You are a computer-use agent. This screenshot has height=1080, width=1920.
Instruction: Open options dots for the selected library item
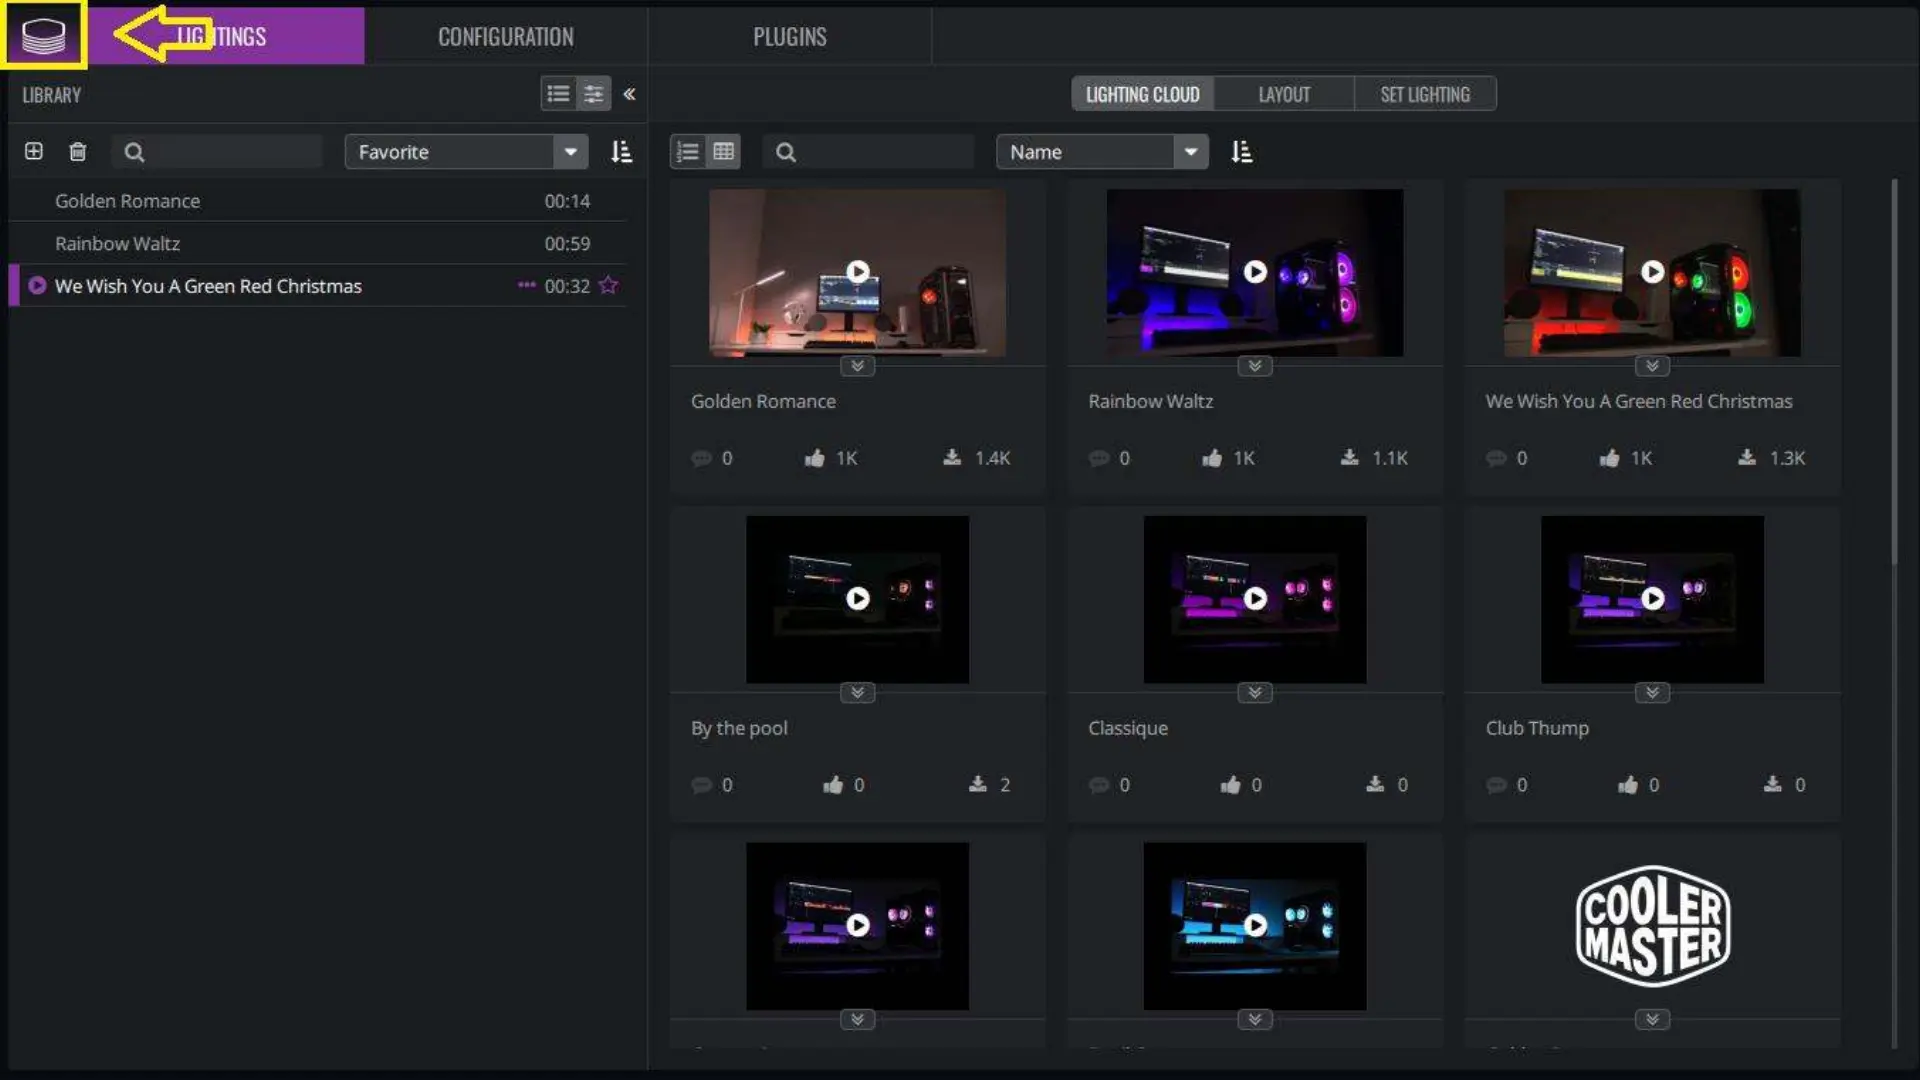pyautogui.click(x=526, y=286)
